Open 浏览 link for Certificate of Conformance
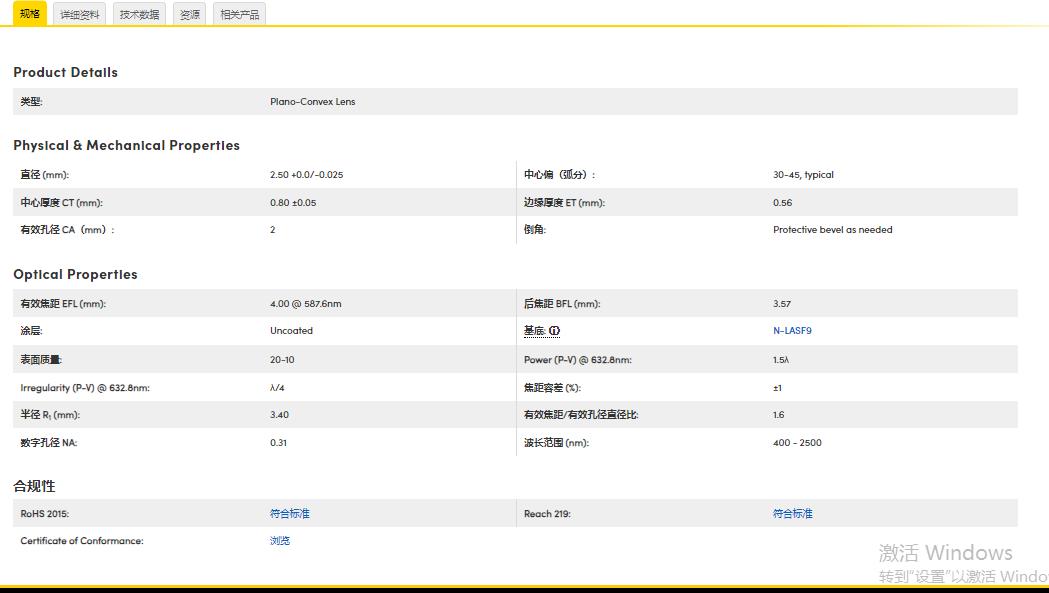This screenshot has height=593, width=1049. (x=278, y=541)
